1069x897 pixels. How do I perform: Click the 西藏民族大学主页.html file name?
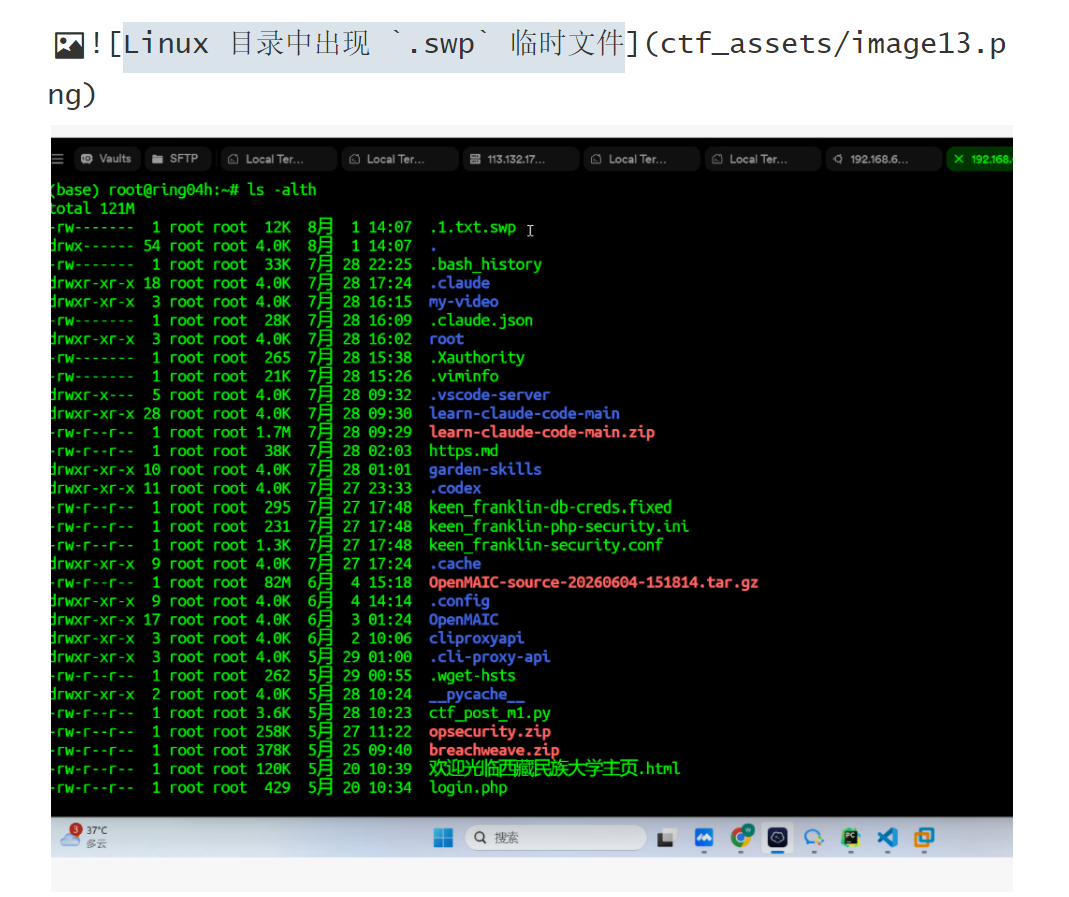(x=554, y=769)
